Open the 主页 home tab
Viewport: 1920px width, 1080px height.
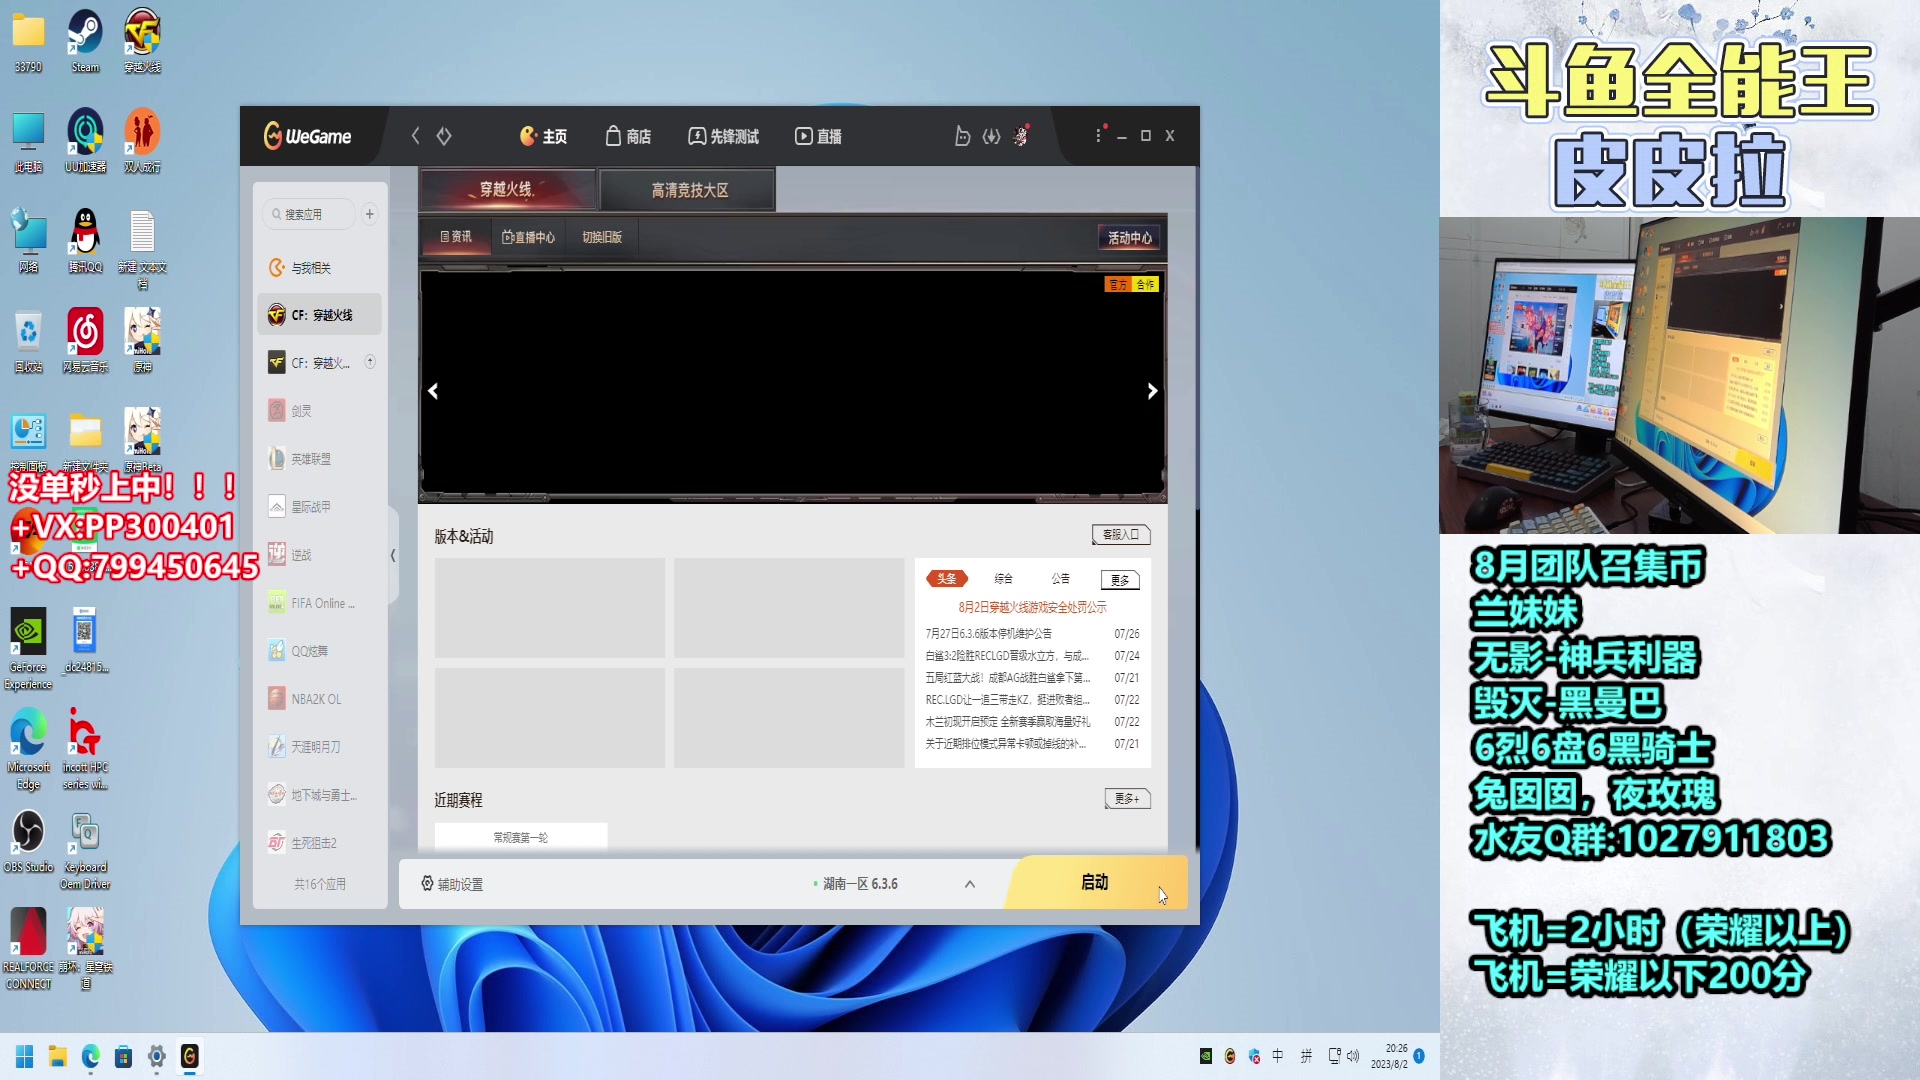[543, 136]
